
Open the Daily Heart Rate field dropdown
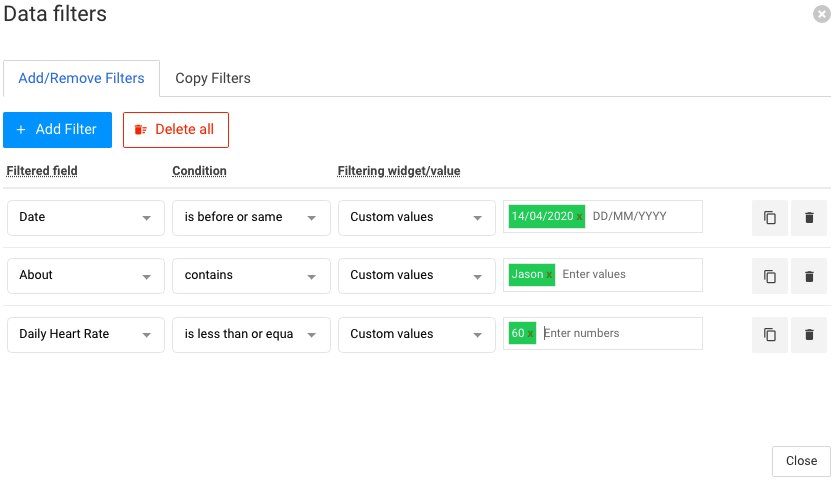pyautogui.click(x=86, y=335)
